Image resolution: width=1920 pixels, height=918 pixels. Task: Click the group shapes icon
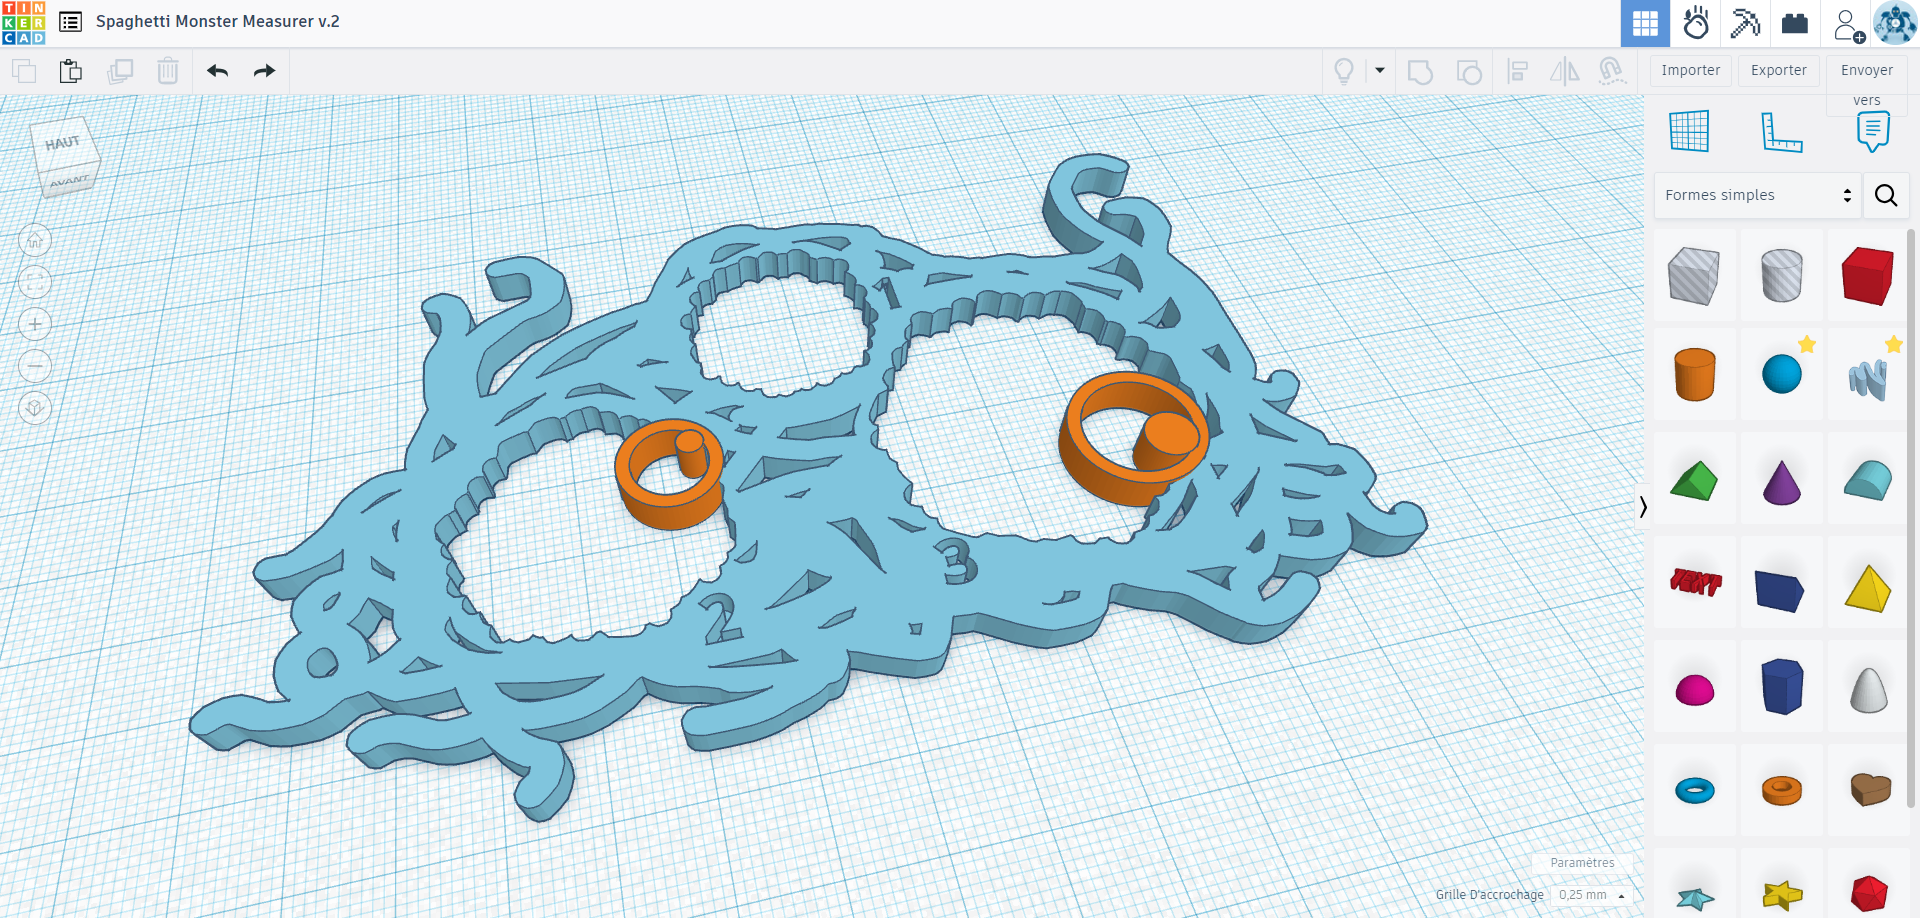tap(1420, 72)
